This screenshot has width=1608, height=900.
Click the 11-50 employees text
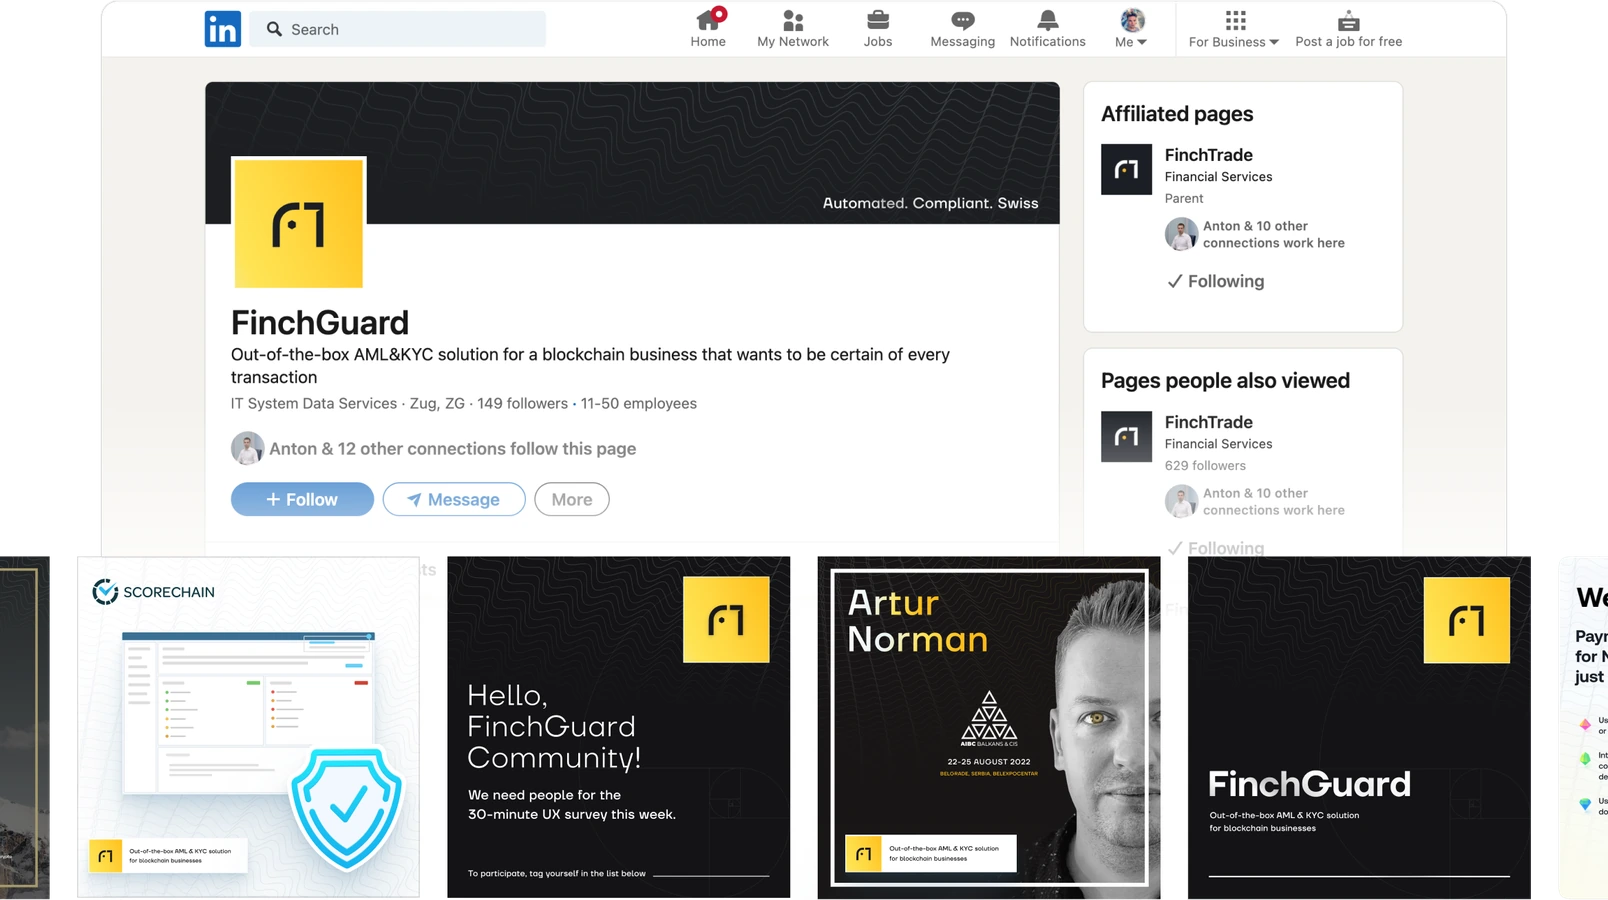(639, 403)
